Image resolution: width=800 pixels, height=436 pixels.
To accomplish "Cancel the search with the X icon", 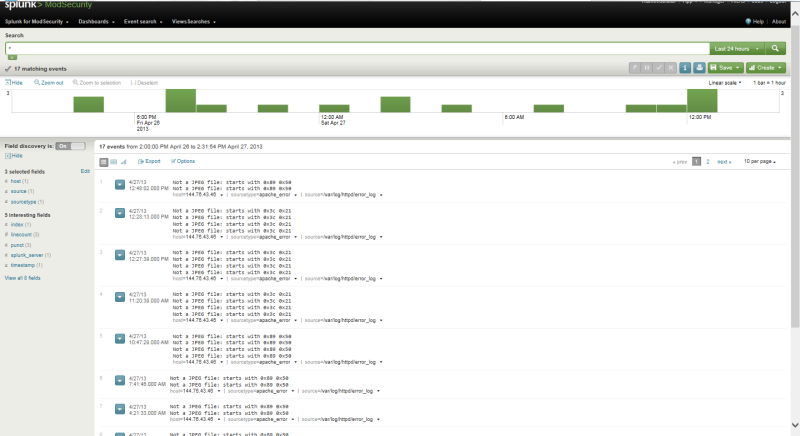I will [671, 68].
